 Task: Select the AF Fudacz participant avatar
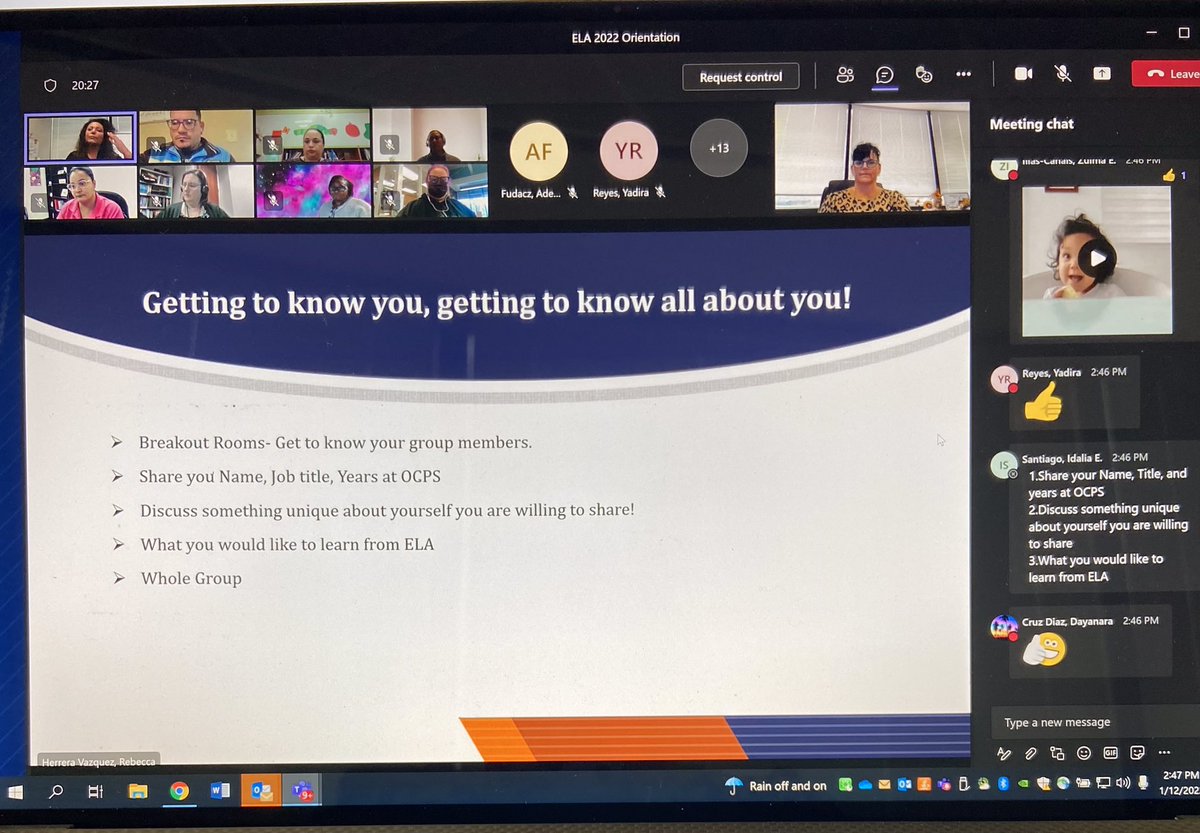click(539, 152)
